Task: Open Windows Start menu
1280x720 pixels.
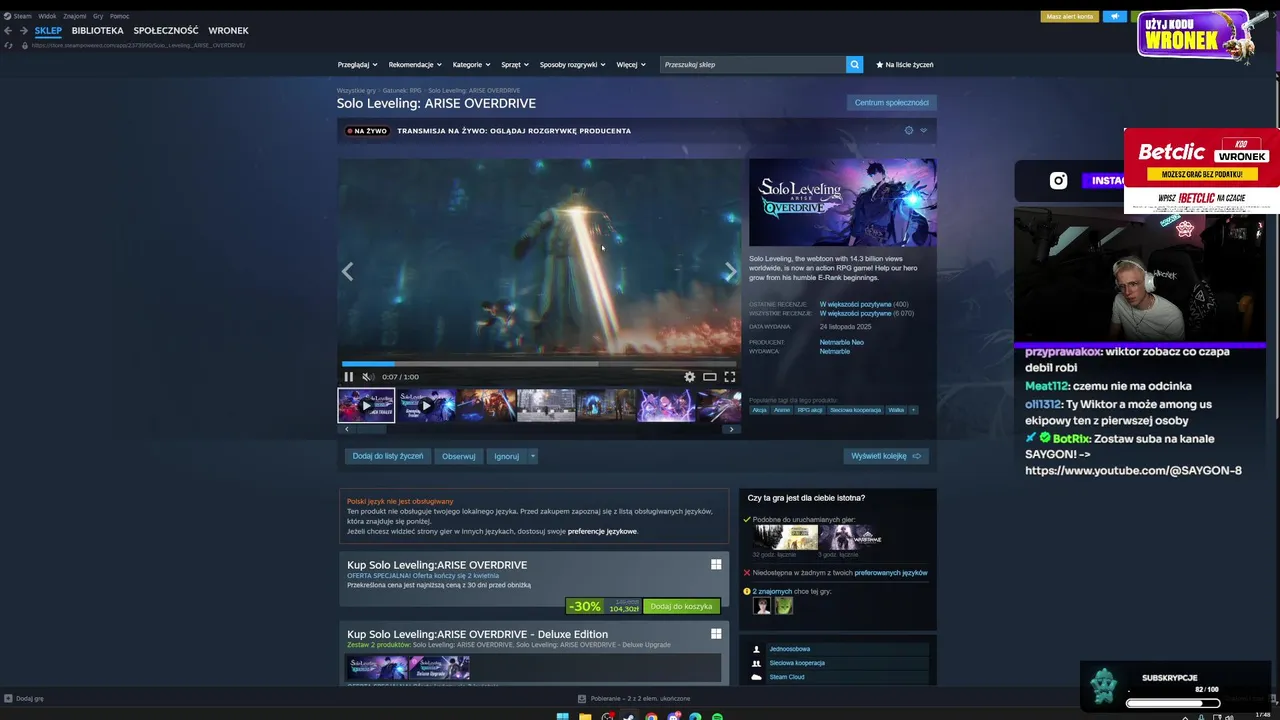Action: (x=562, y=716)
